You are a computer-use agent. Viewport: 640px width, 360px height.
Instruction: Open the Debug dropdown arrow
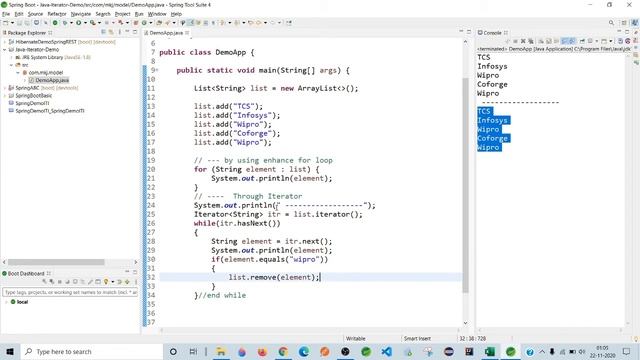(71, 23)
